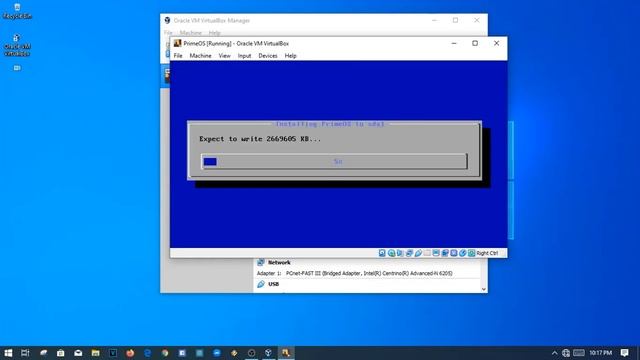Click the scroll down arrow in VirtualBox Manager details
Screen dimensions: 640x360
(x=484, y=289)
